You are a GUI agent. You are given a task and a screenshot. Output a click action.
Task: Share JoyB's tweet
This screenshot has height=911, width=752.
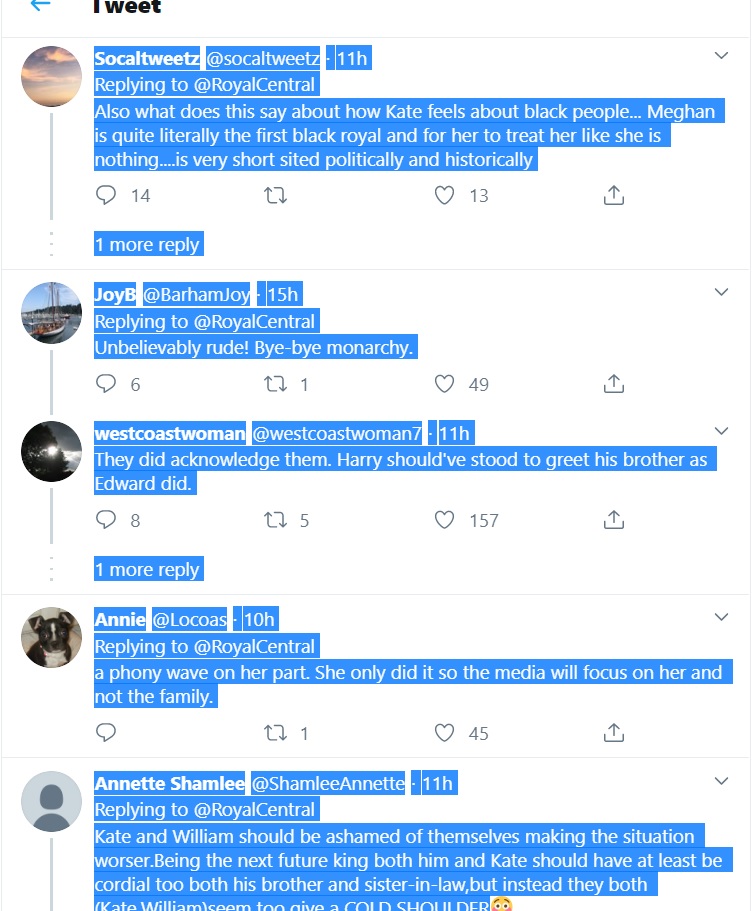614,384
